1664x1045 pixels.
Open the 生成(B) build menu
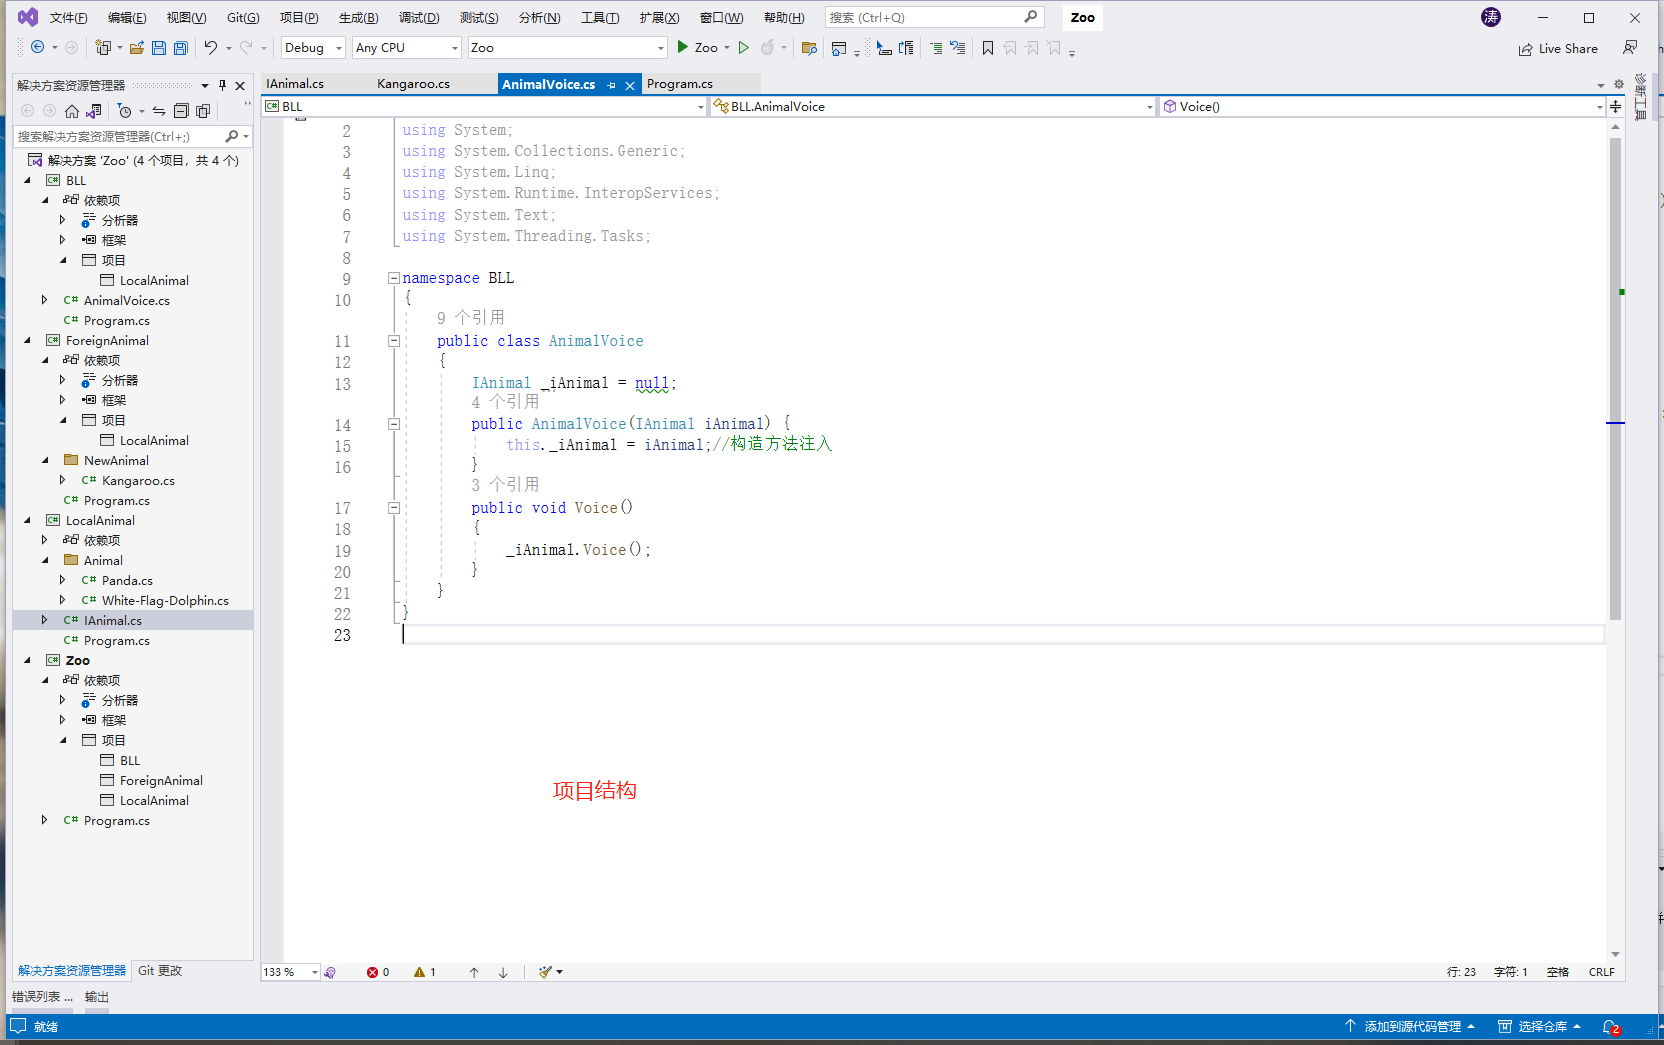[358, 18]
